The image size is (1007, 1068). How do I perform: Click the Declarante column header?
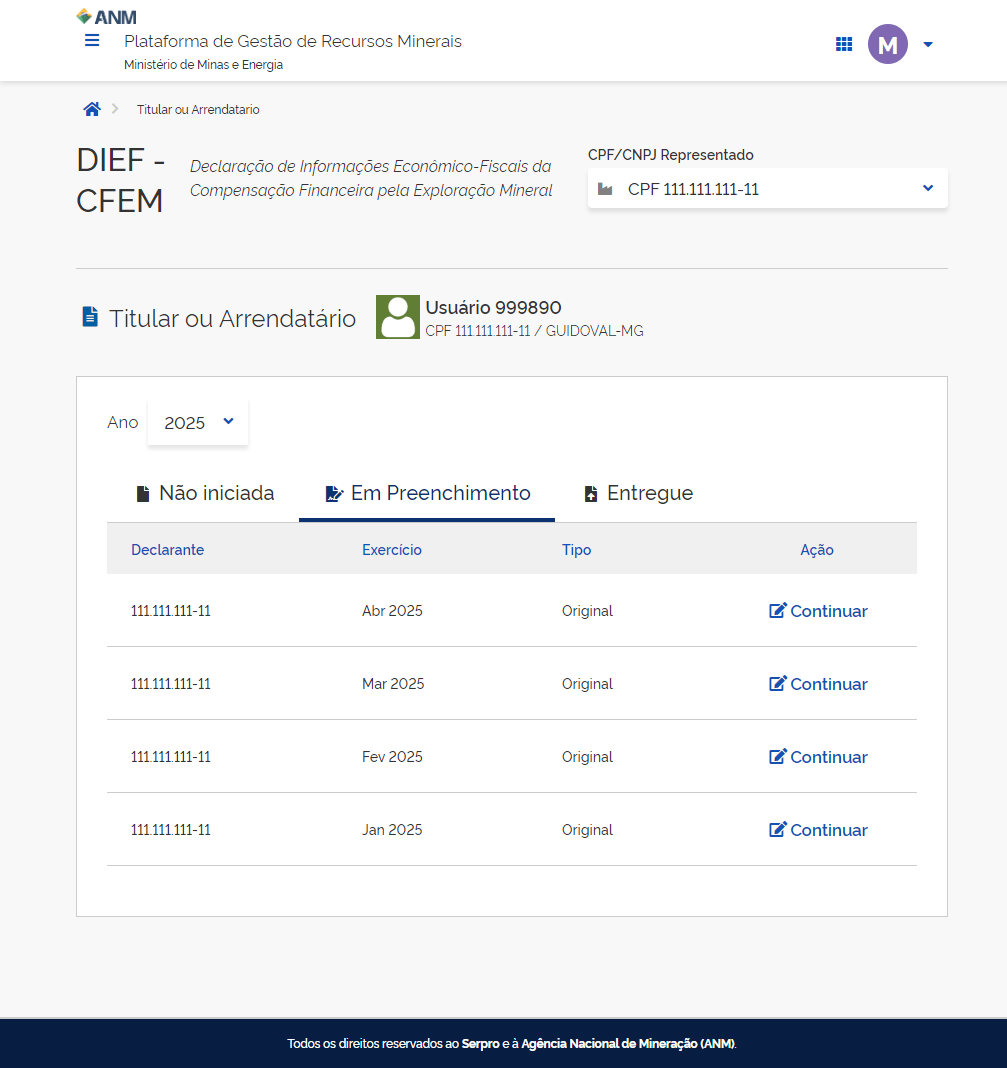167,550
